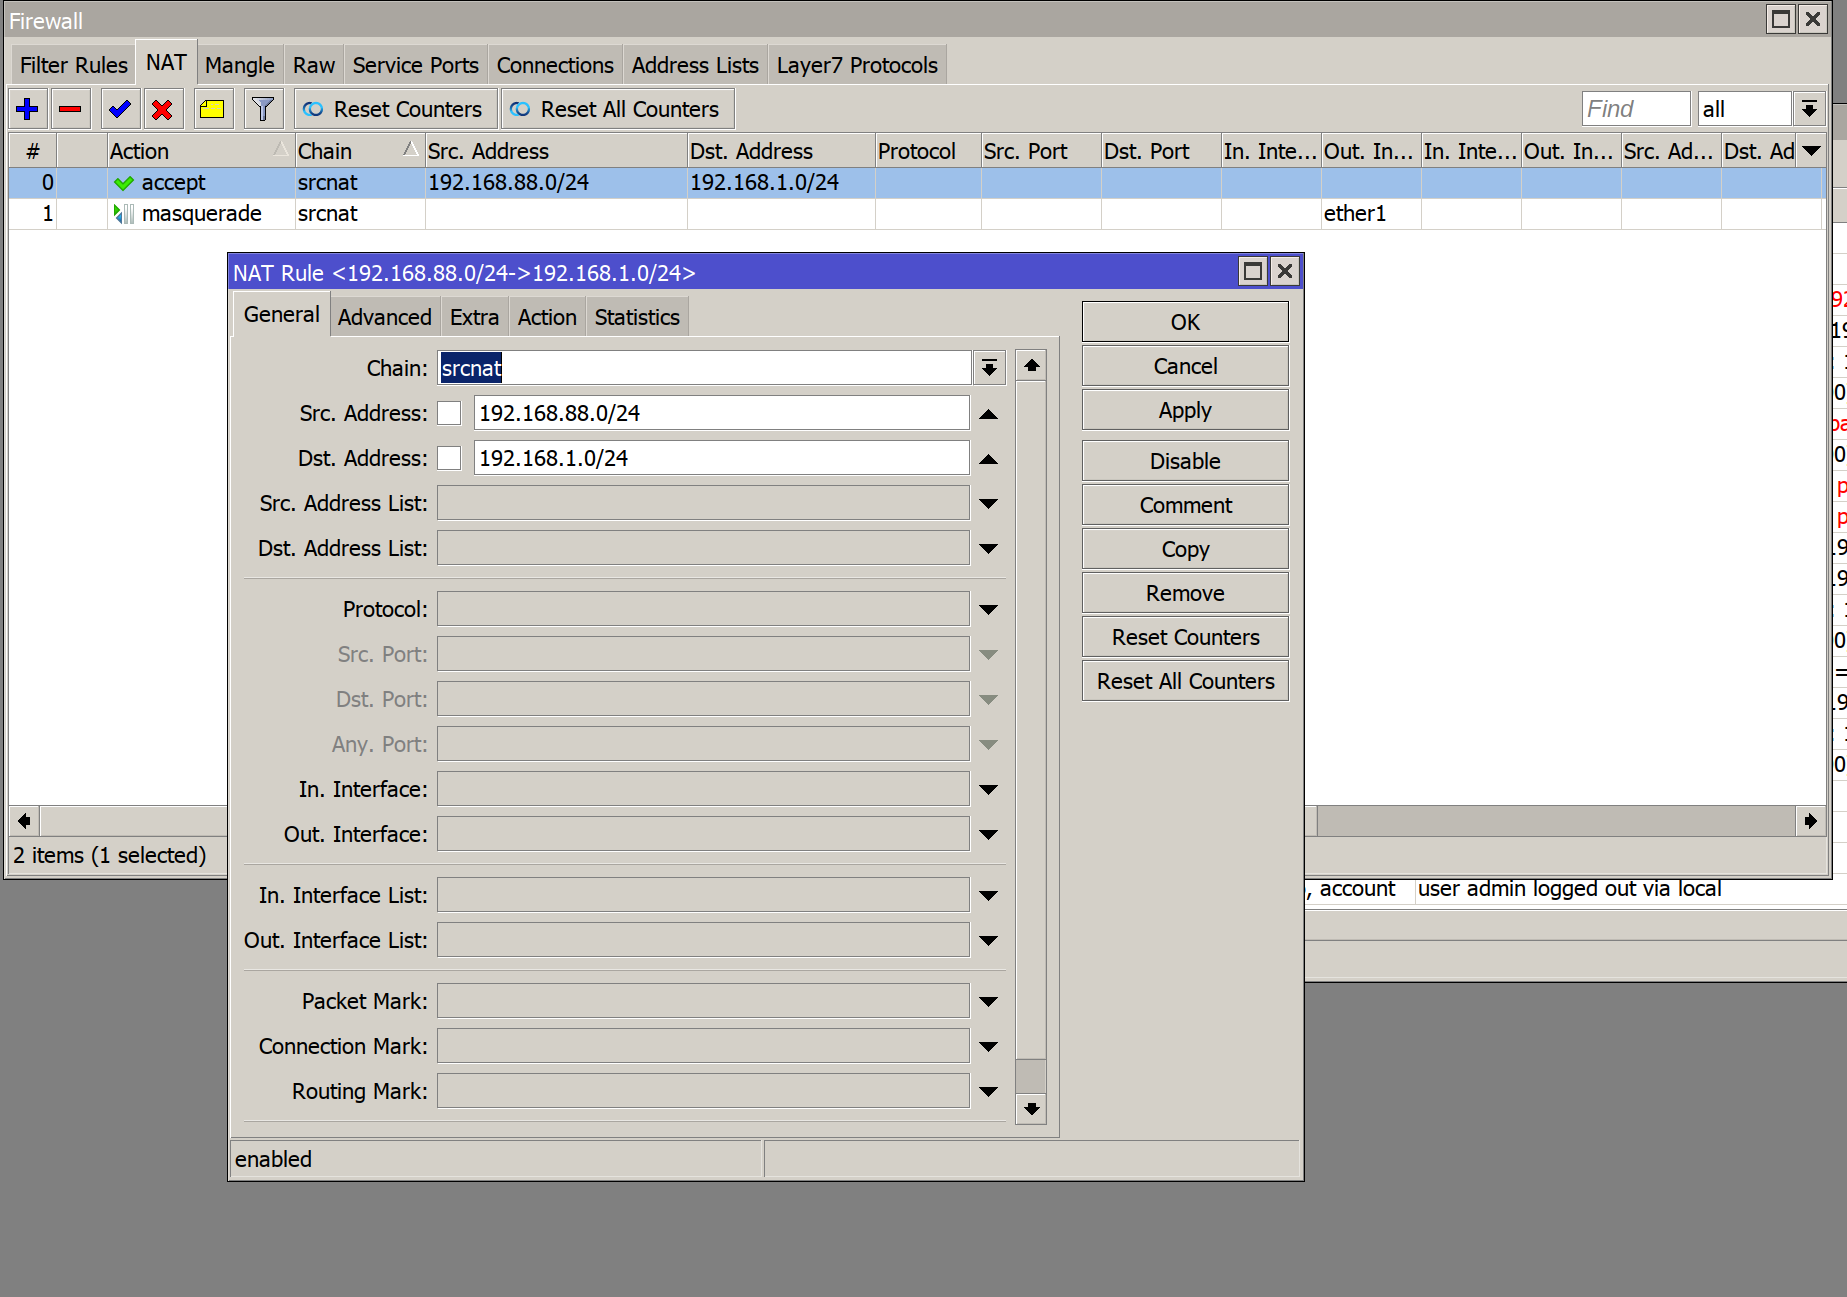
Task: Toggle negate checkbox for Src. Address
Action: pos(449,412)
